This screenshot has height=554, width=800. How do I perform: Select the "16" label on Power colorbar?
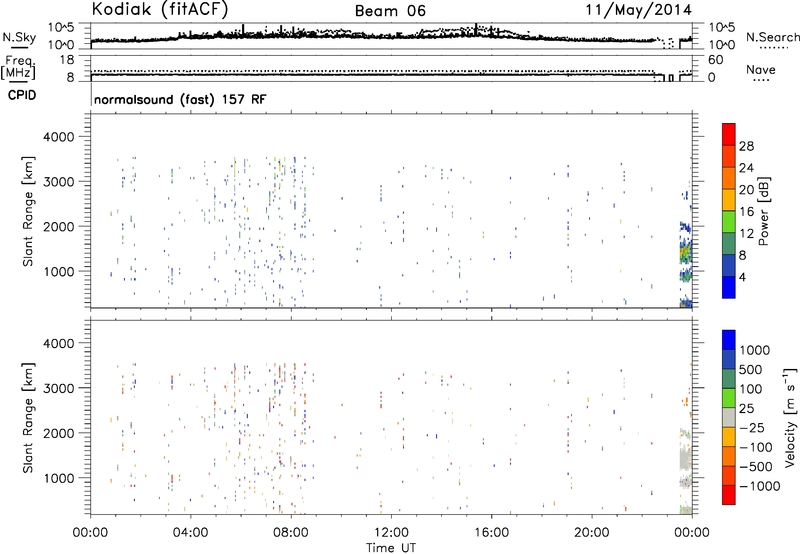coord(746,212)
